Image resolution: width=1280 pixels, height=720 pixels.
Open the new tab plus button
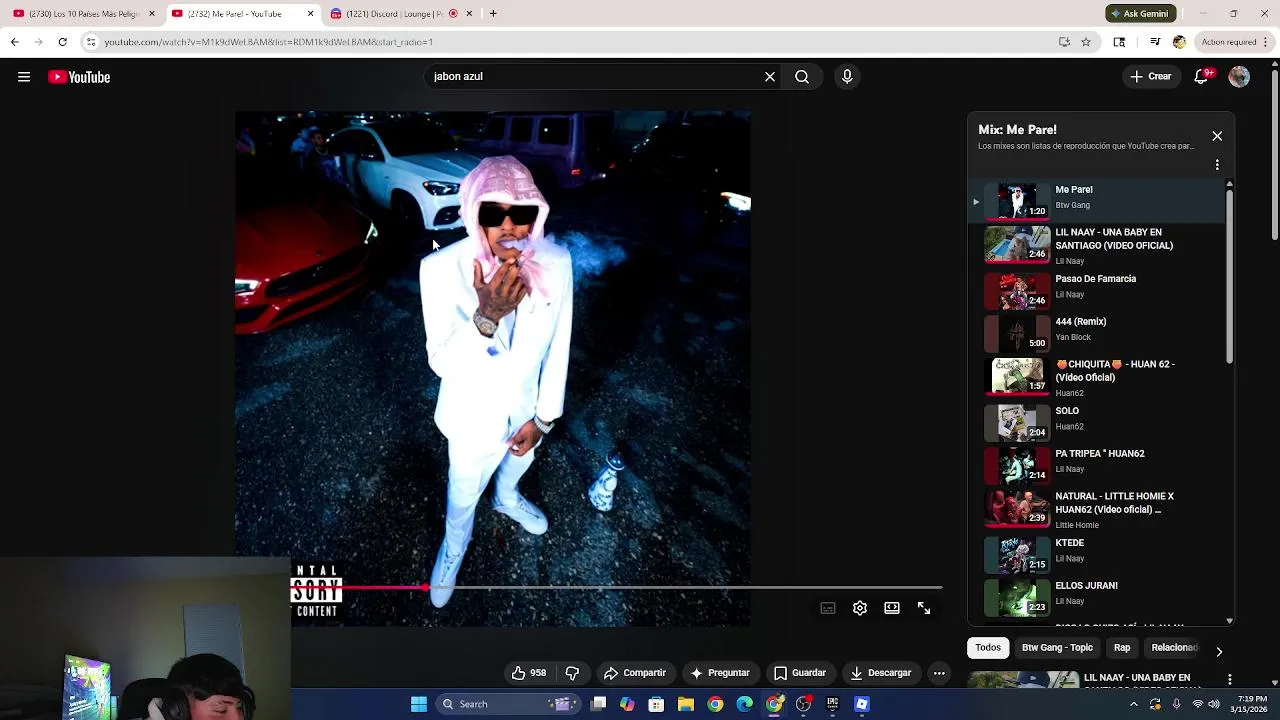[x=493, y=14]
